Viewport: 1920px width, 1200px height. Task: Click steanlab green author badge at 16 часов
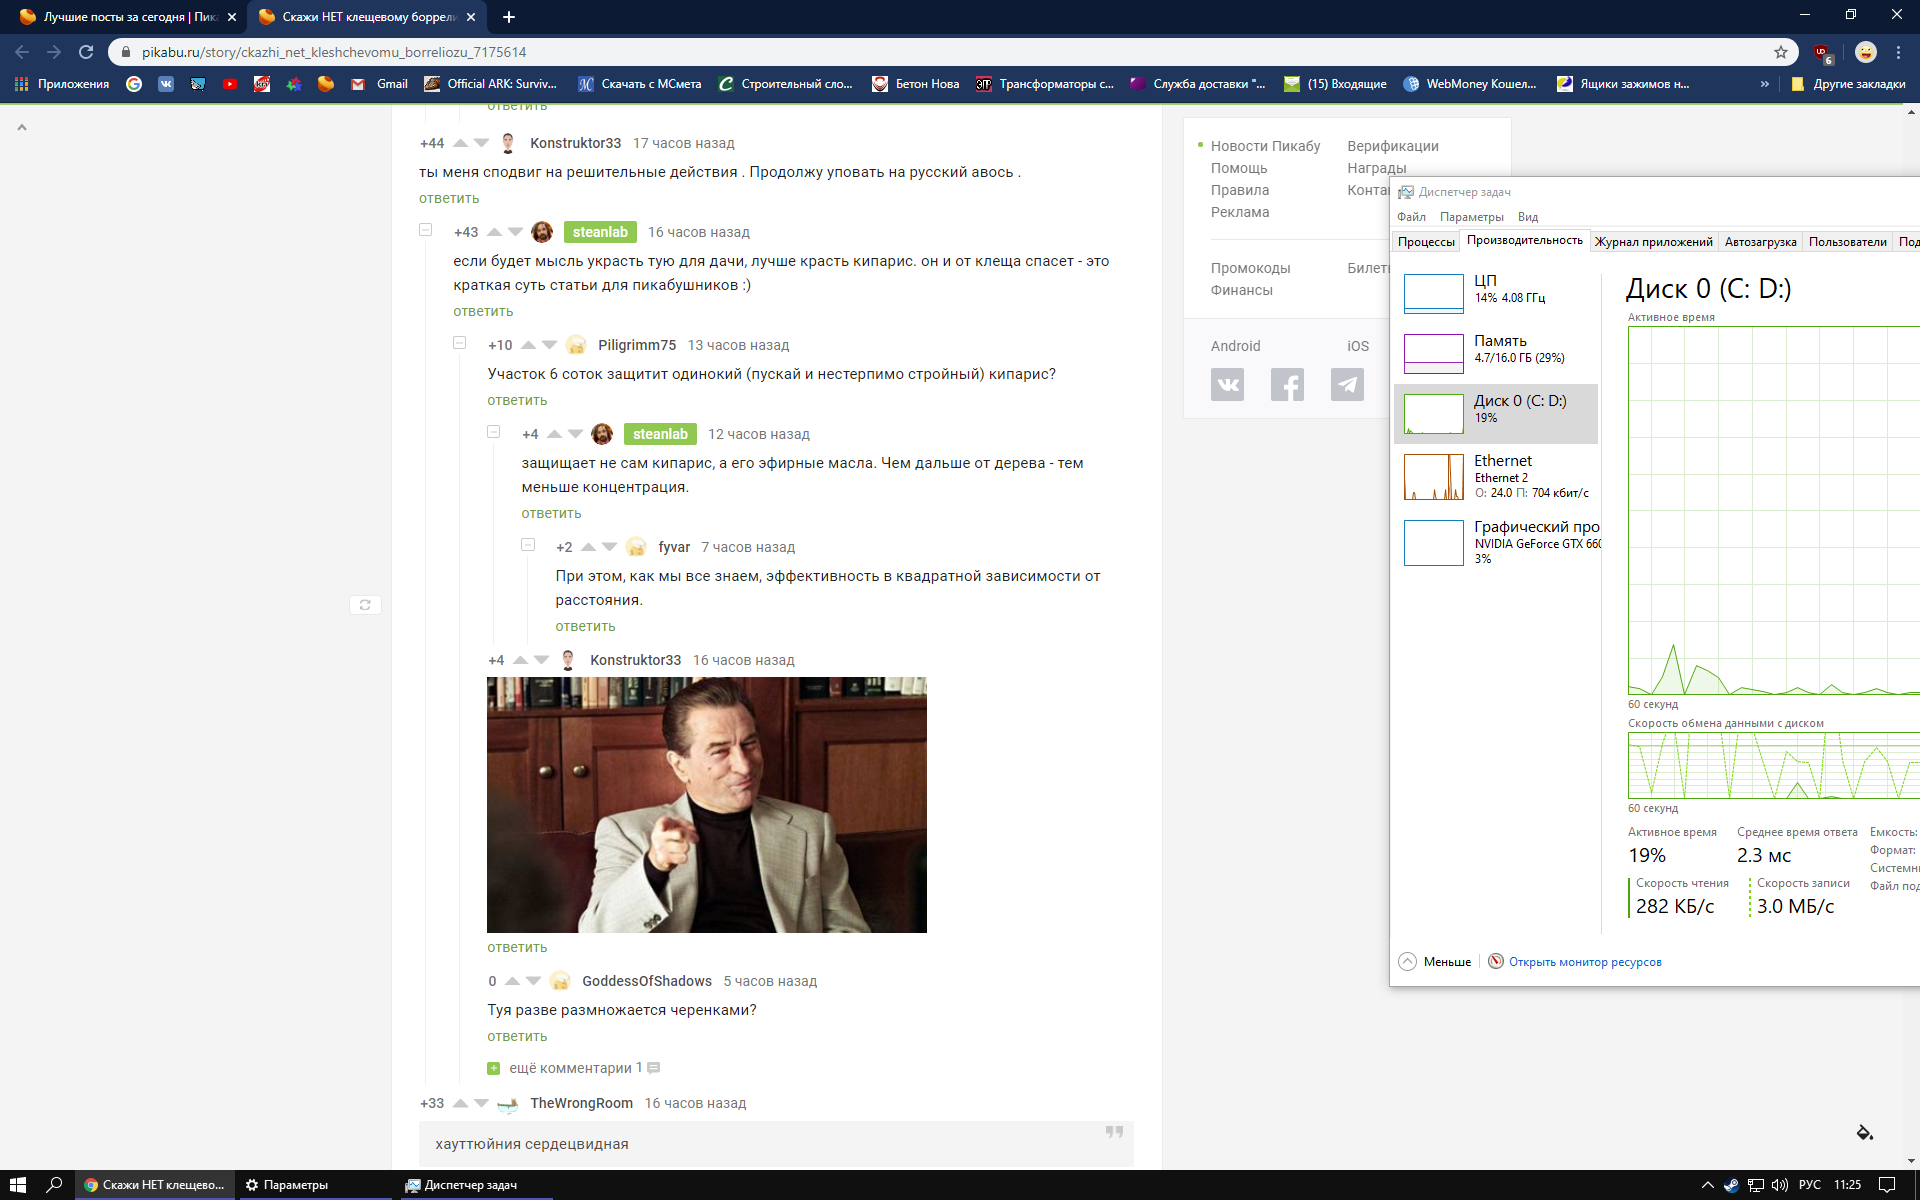pyautogui.click(x=600, y=232)
